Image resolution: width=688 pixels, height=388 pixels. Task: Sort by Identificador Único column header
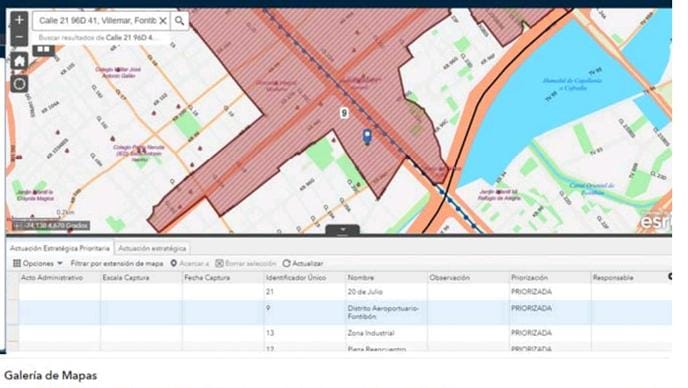(x=305, y=277)
